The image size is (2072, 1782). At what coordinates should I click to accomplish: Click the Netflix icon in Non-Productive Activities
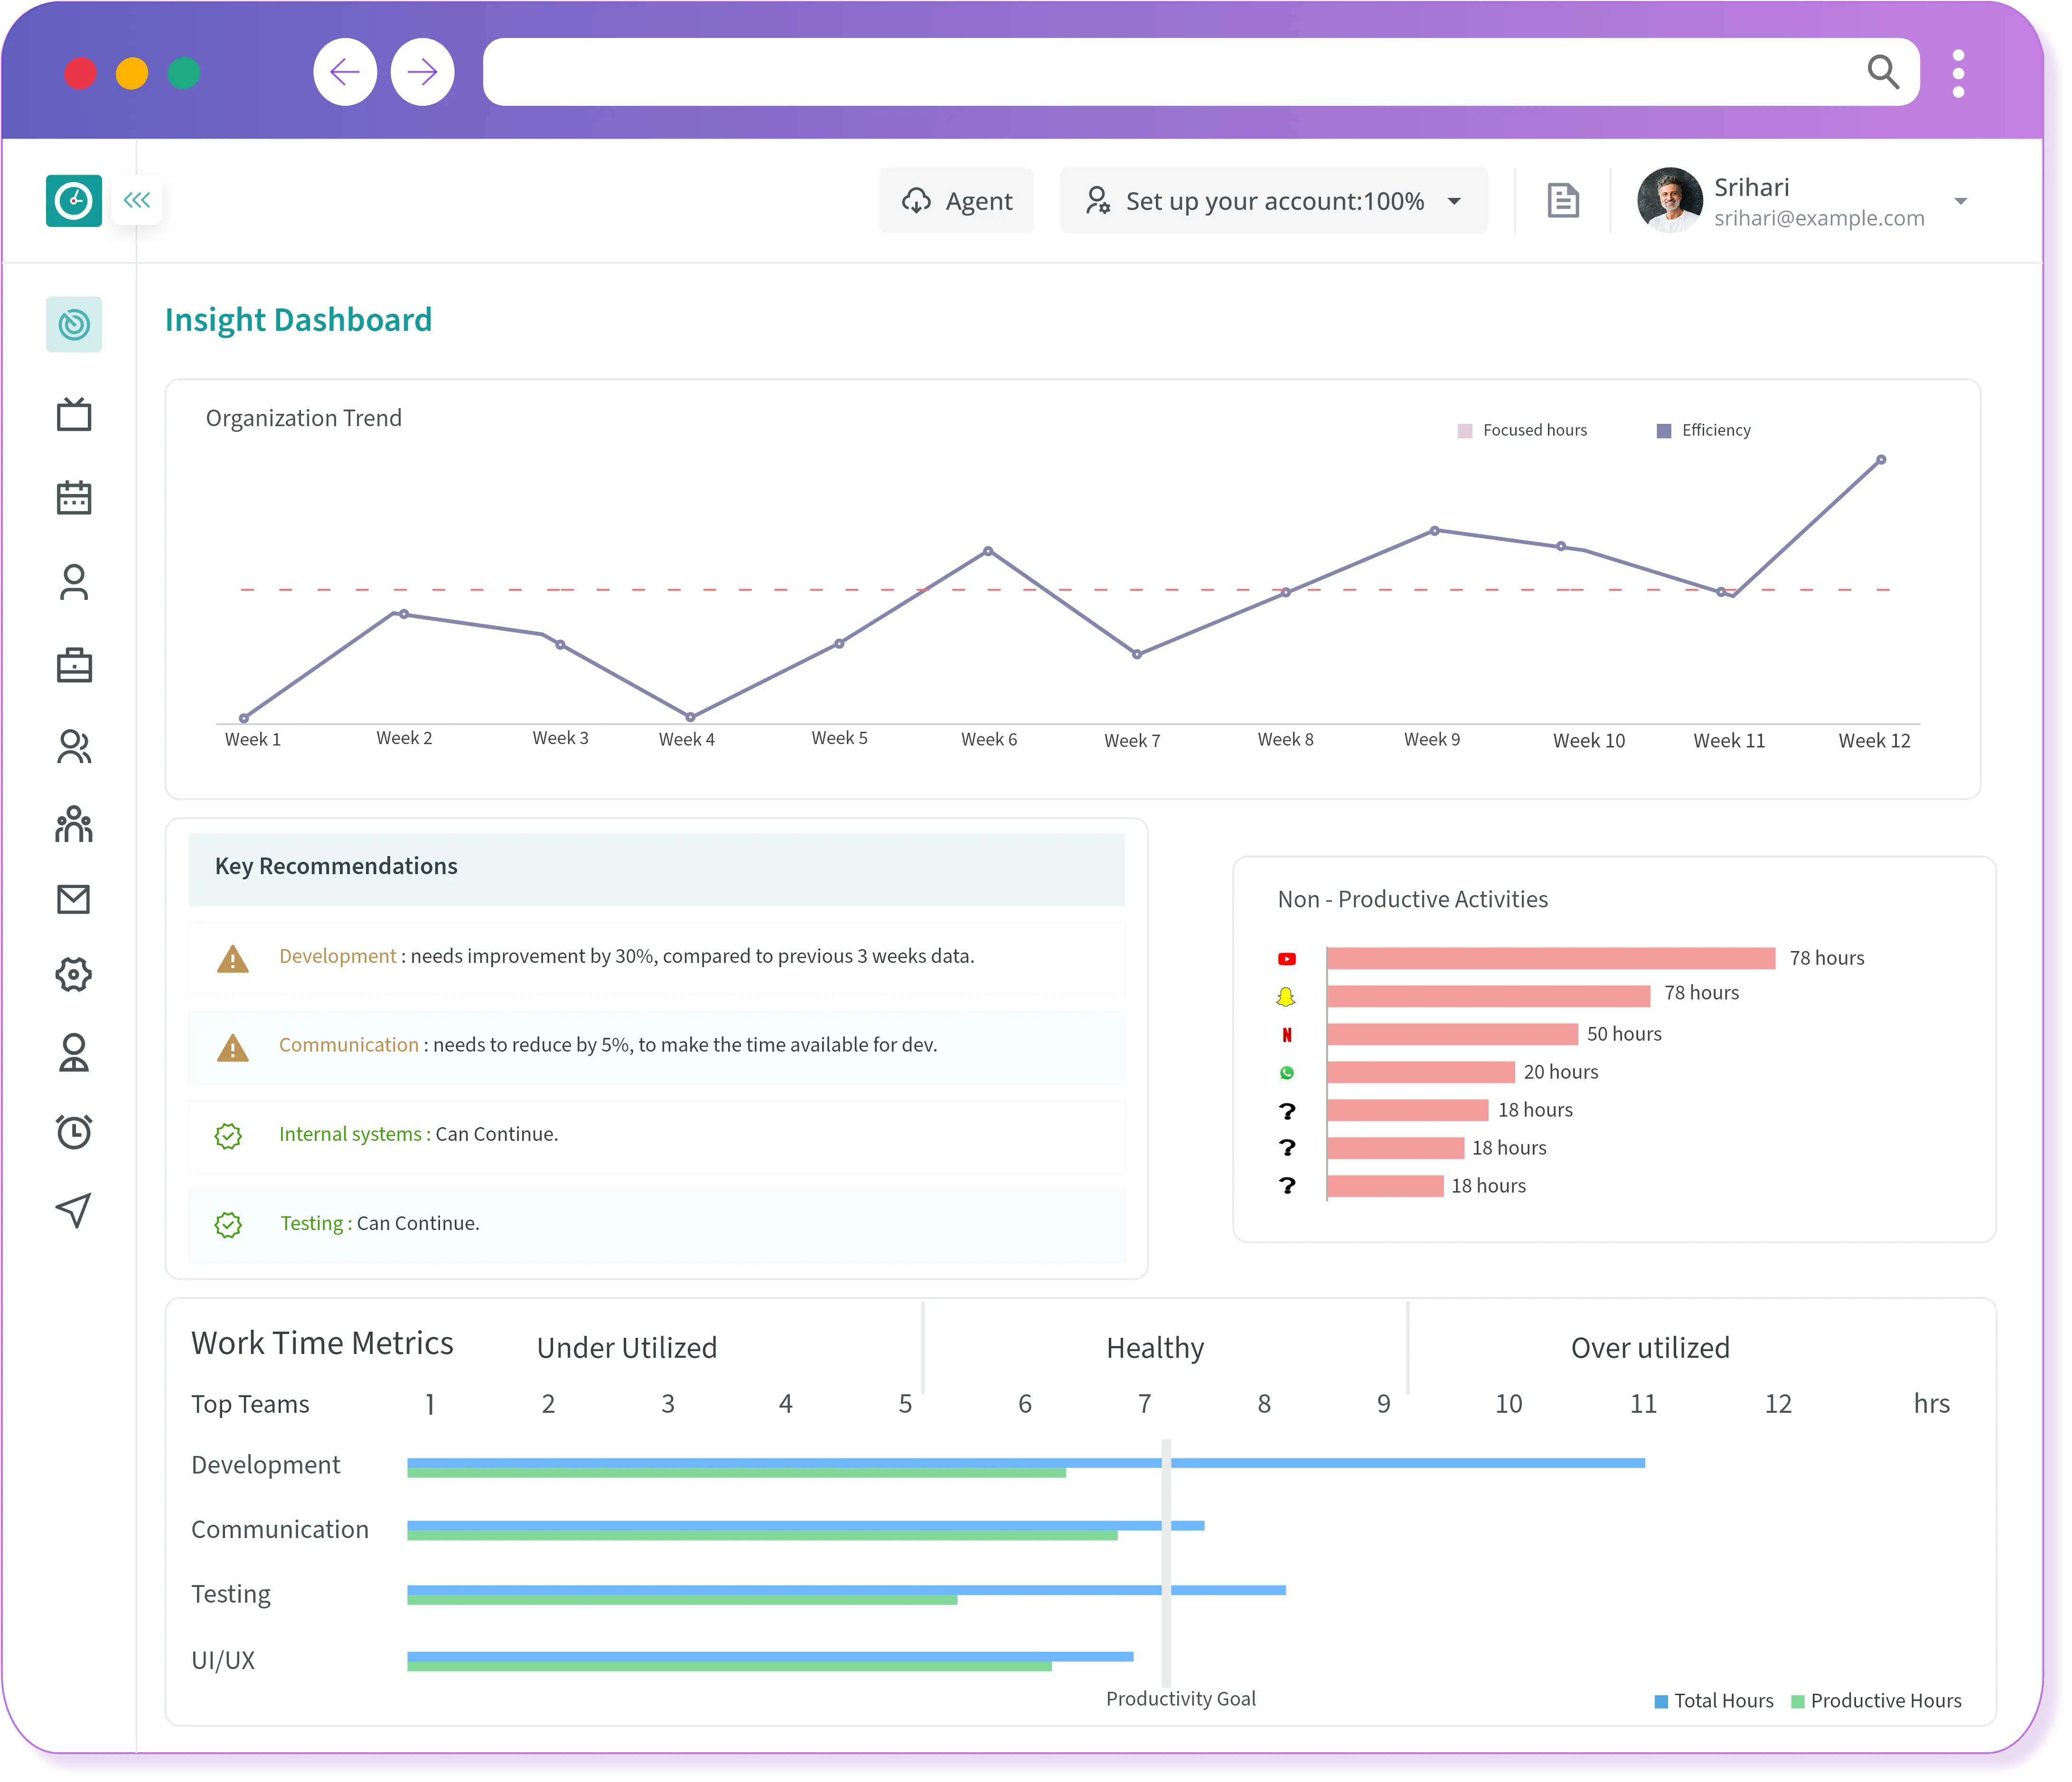tap(1286, 1035)
